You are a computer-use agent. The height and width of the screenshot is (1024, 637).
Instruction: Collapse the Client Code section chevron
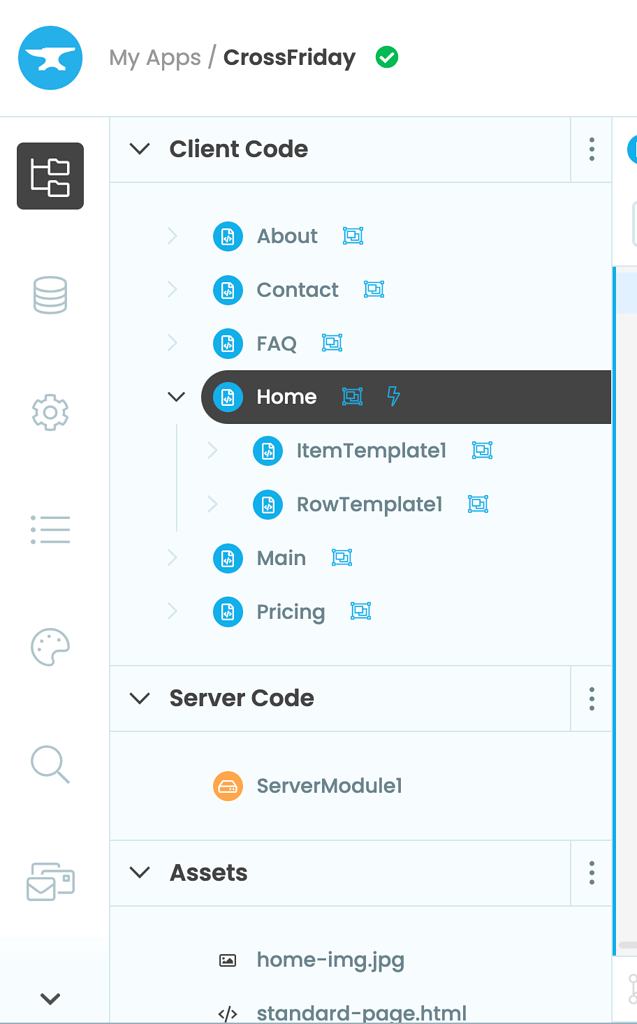click(x=139, y=148)
